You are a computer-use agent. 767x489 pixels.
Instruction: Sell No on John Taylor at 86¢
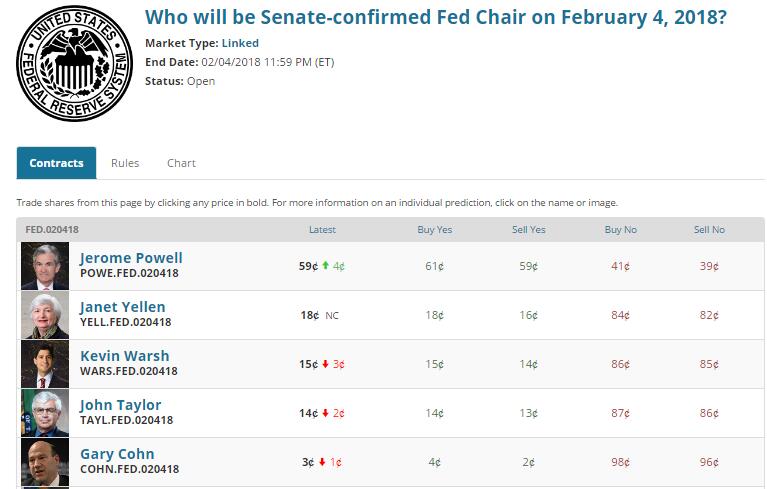(x=709, y=413)
